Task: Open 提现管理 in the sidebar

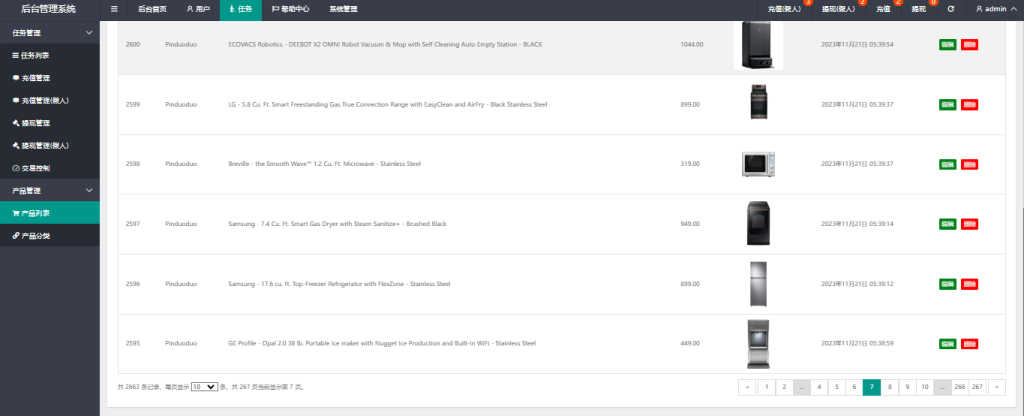Action: (35, 123)
